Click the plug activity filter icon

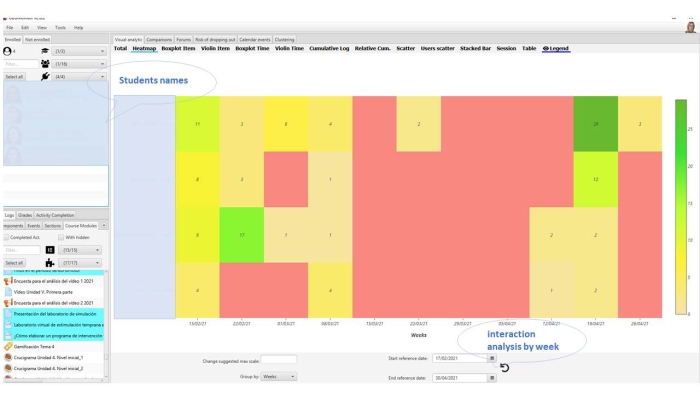[45, 76]
